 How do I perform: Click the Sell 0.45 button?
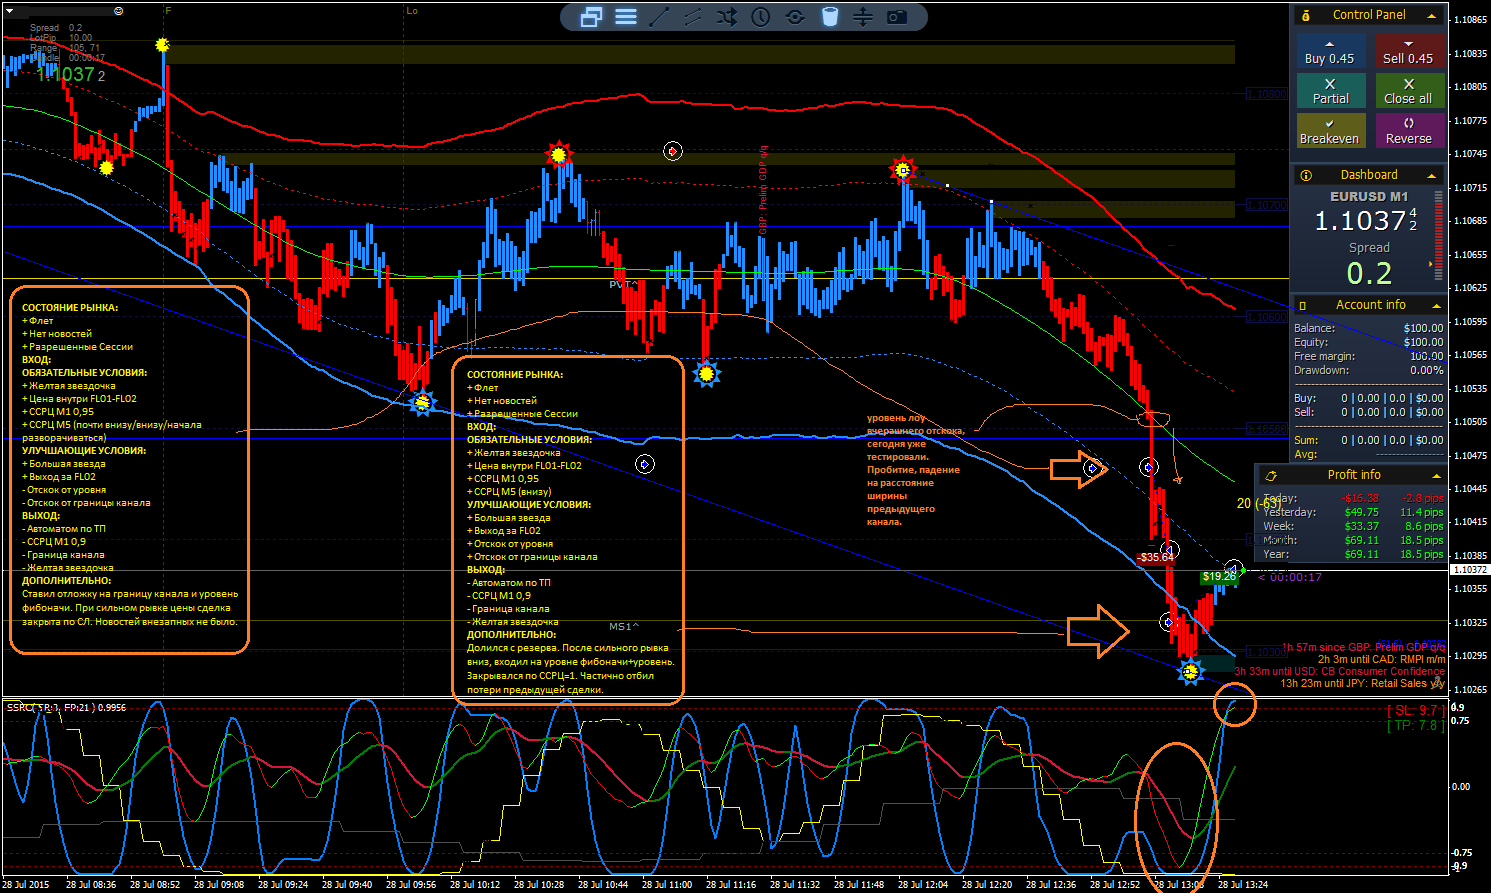pyautogui.click(x=1409, y=52)
